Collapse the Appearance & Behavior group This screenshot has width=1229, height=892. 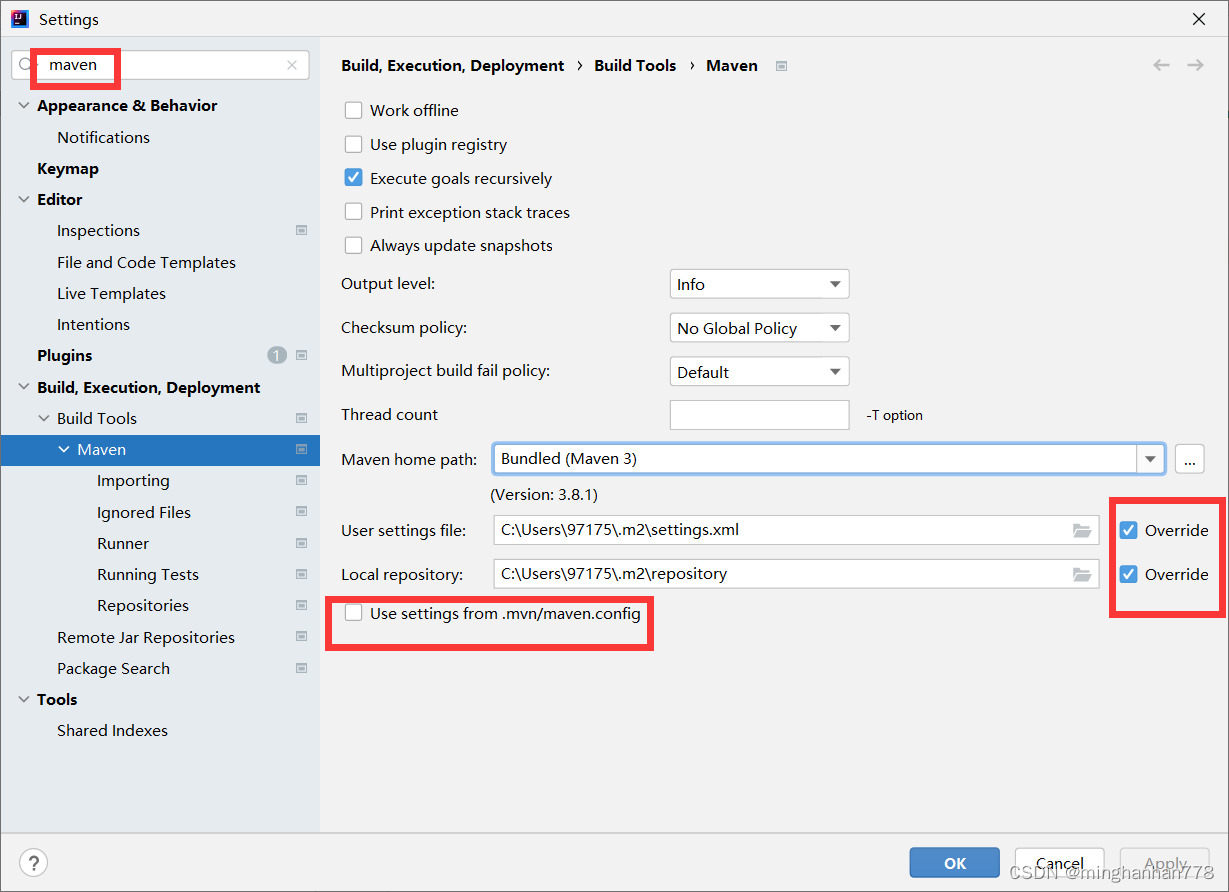pyautogui.click(x=24, y=105)
